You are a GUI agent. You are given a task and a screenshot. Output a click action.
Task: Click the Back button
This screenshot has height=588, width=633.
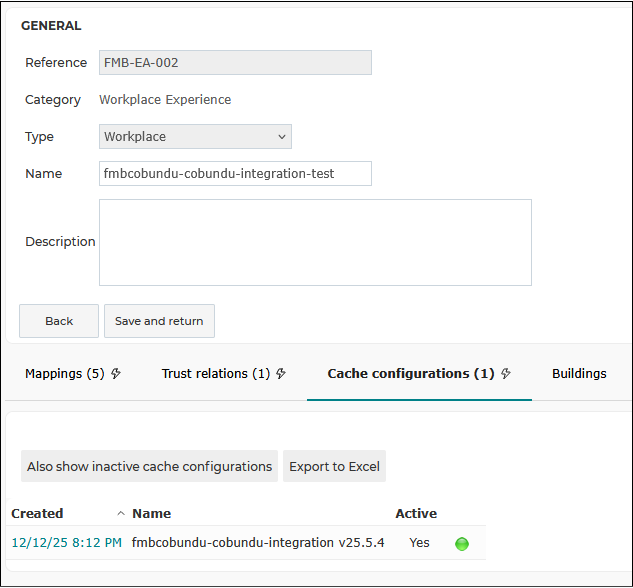(x=59, y=321)
